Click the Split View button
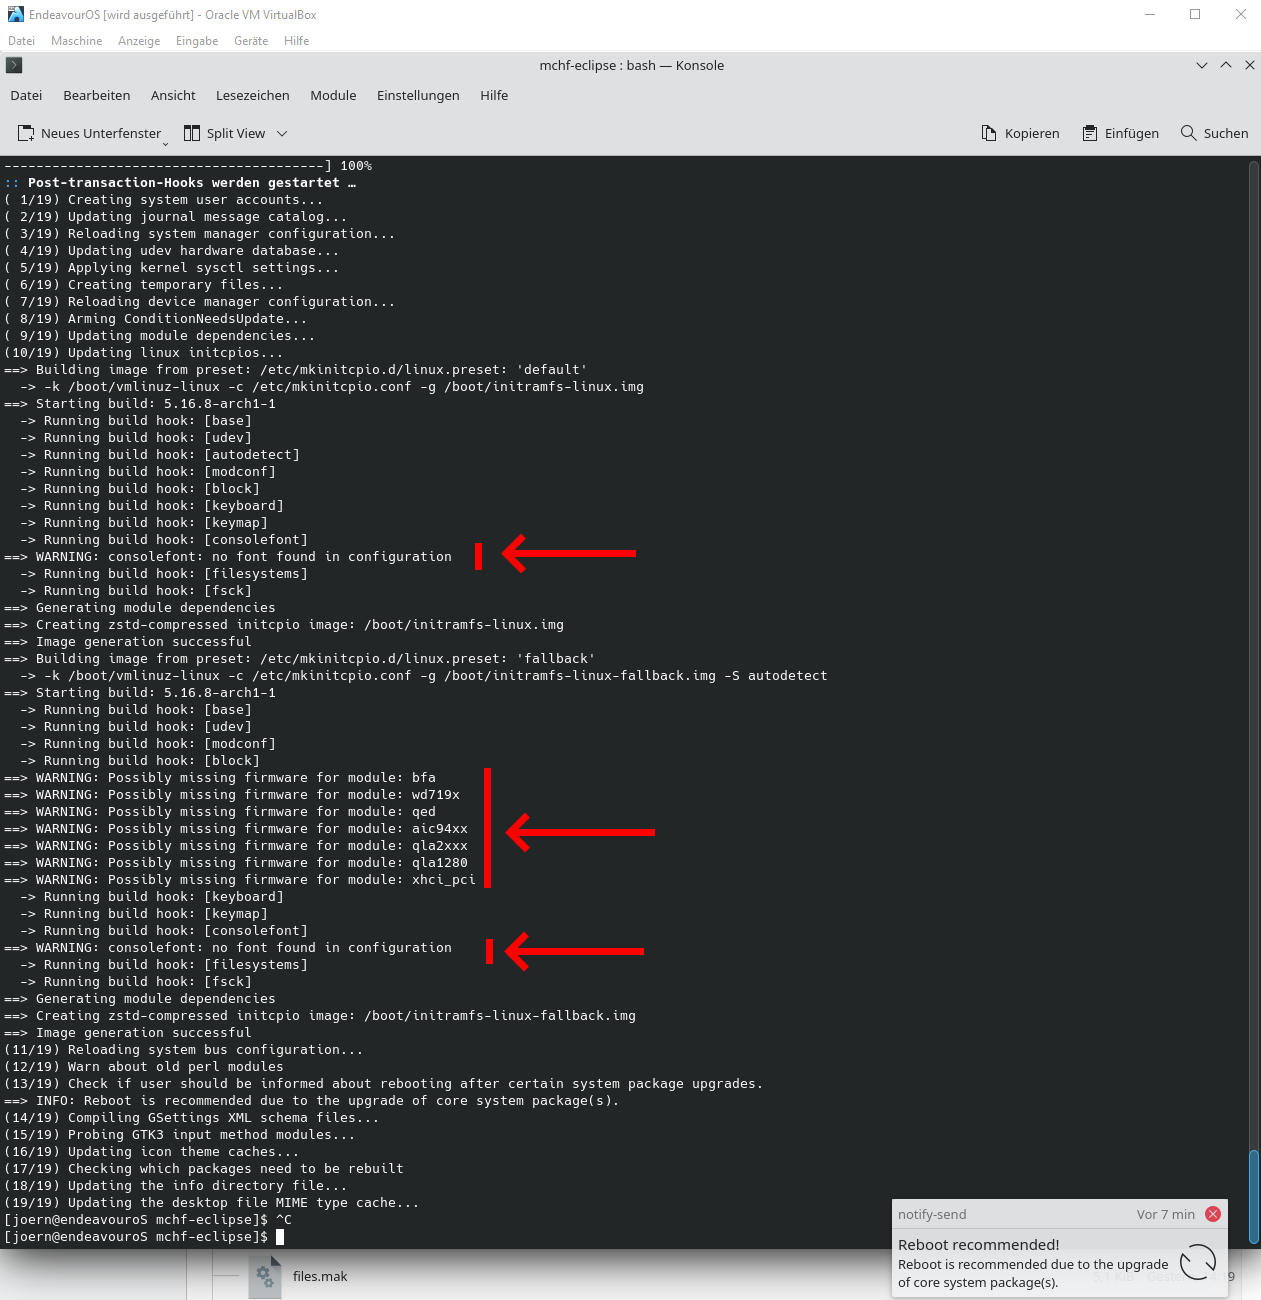1261x1300 pixels. click(x=225, y=133)
